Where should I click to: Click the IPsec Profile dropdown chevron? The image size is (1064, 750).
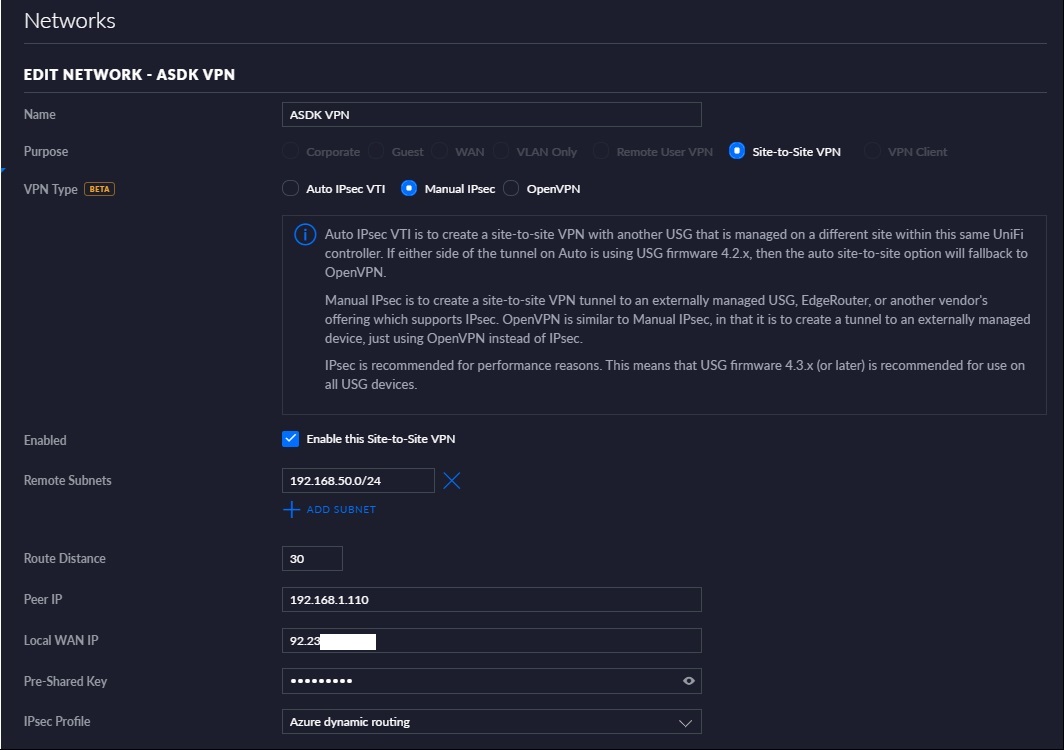click(x=685, y=722)
